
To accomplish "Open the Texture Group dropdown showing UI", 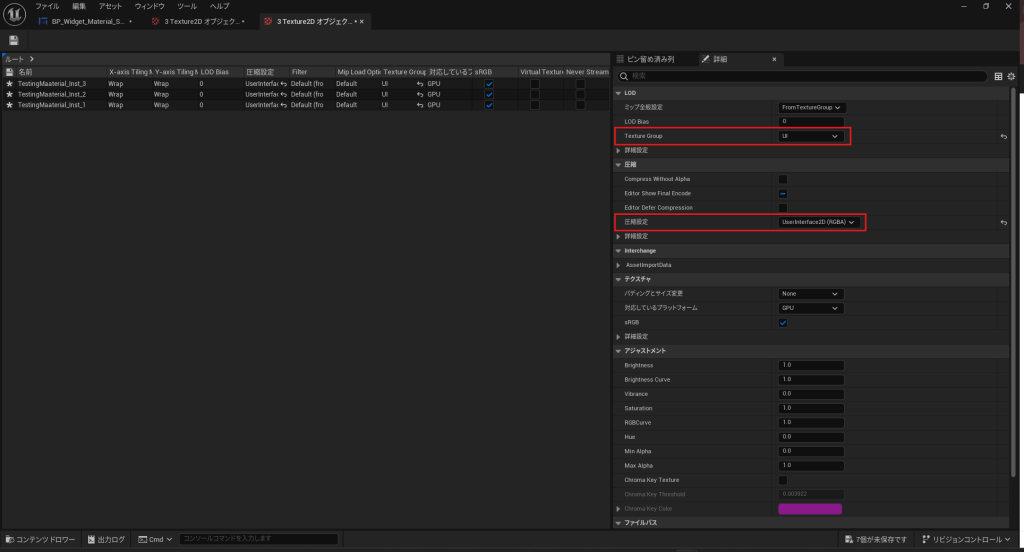I will (811, 136).
